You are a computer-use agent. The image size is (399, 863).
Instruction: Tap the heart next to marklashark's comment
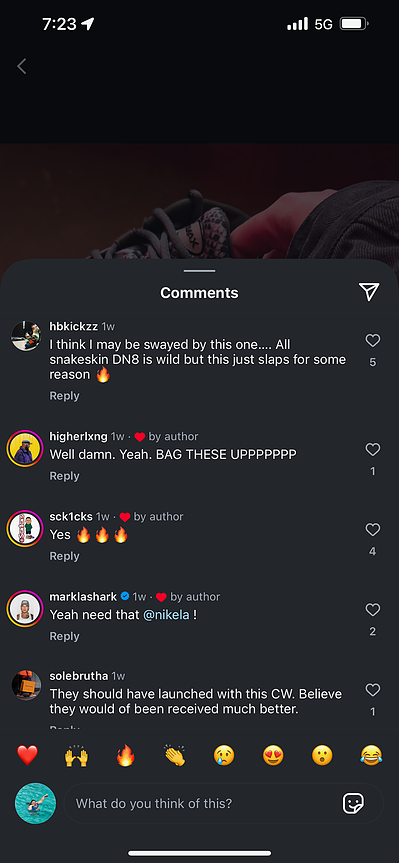pos(373,609)
